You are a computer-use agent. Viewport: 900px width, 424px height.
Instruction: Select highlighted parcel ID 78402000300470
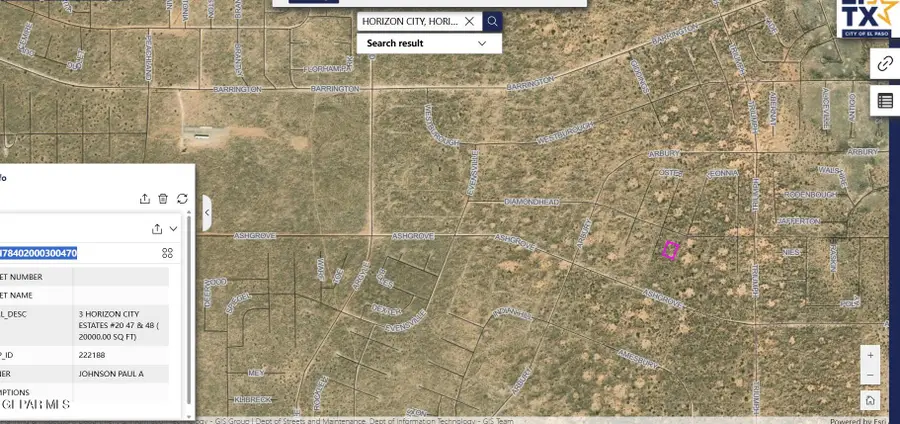(x=38, y=253)
